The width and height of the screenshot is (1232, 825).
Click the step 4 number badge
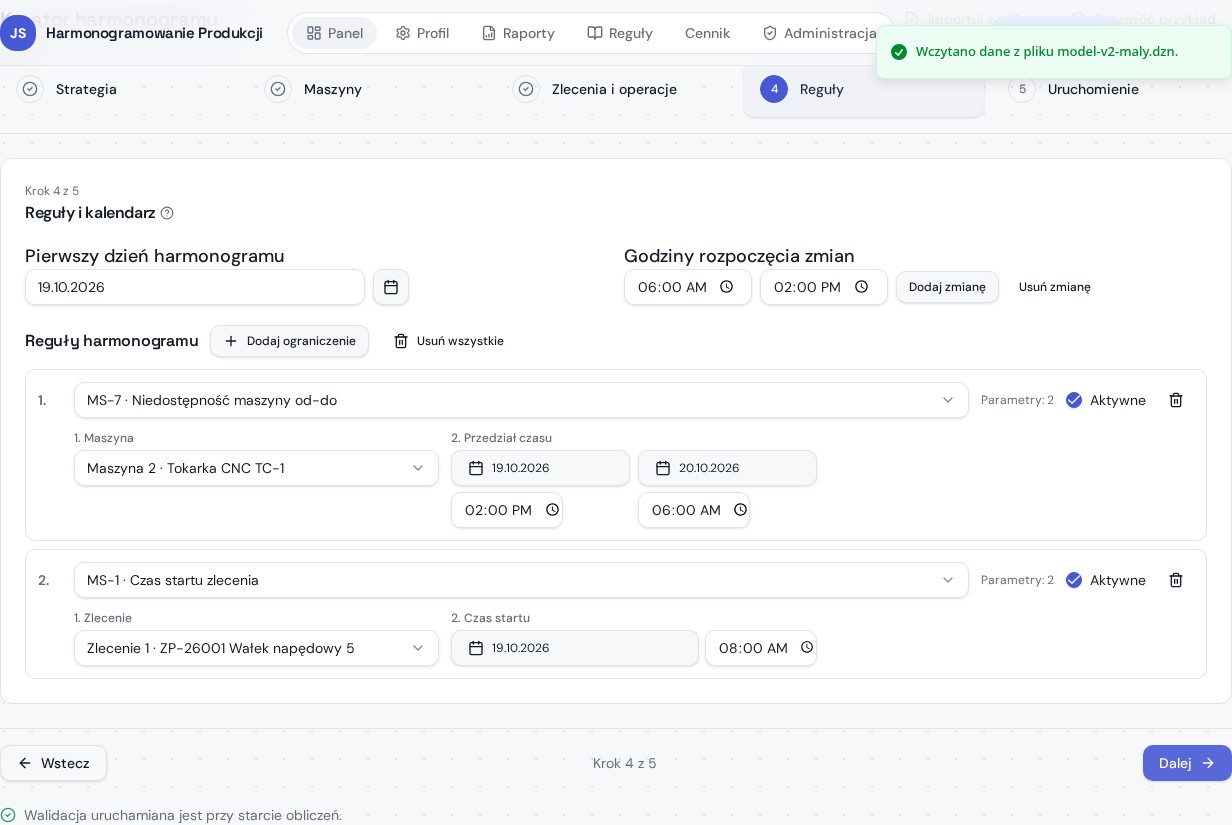774,89
